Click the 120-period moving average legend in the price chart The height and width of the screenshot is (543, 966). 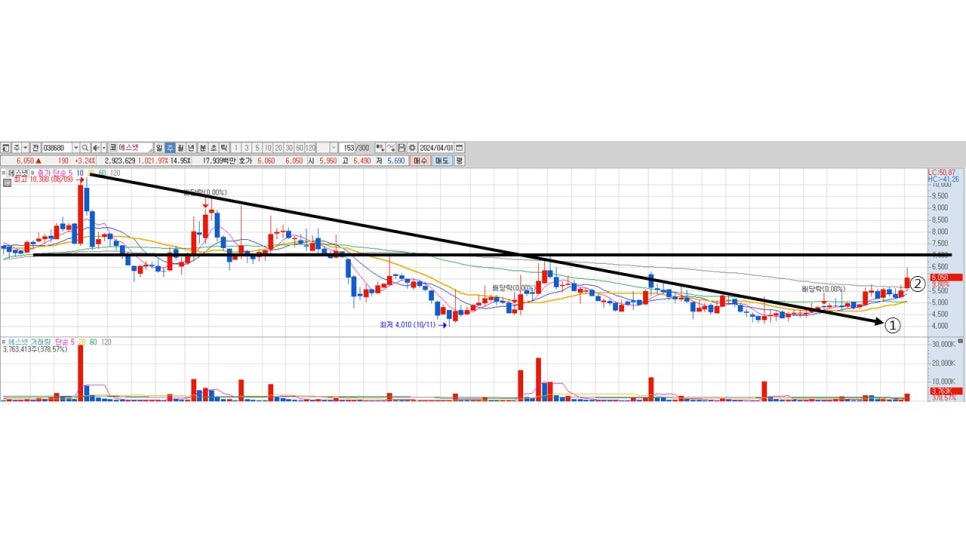click(115, 173)
